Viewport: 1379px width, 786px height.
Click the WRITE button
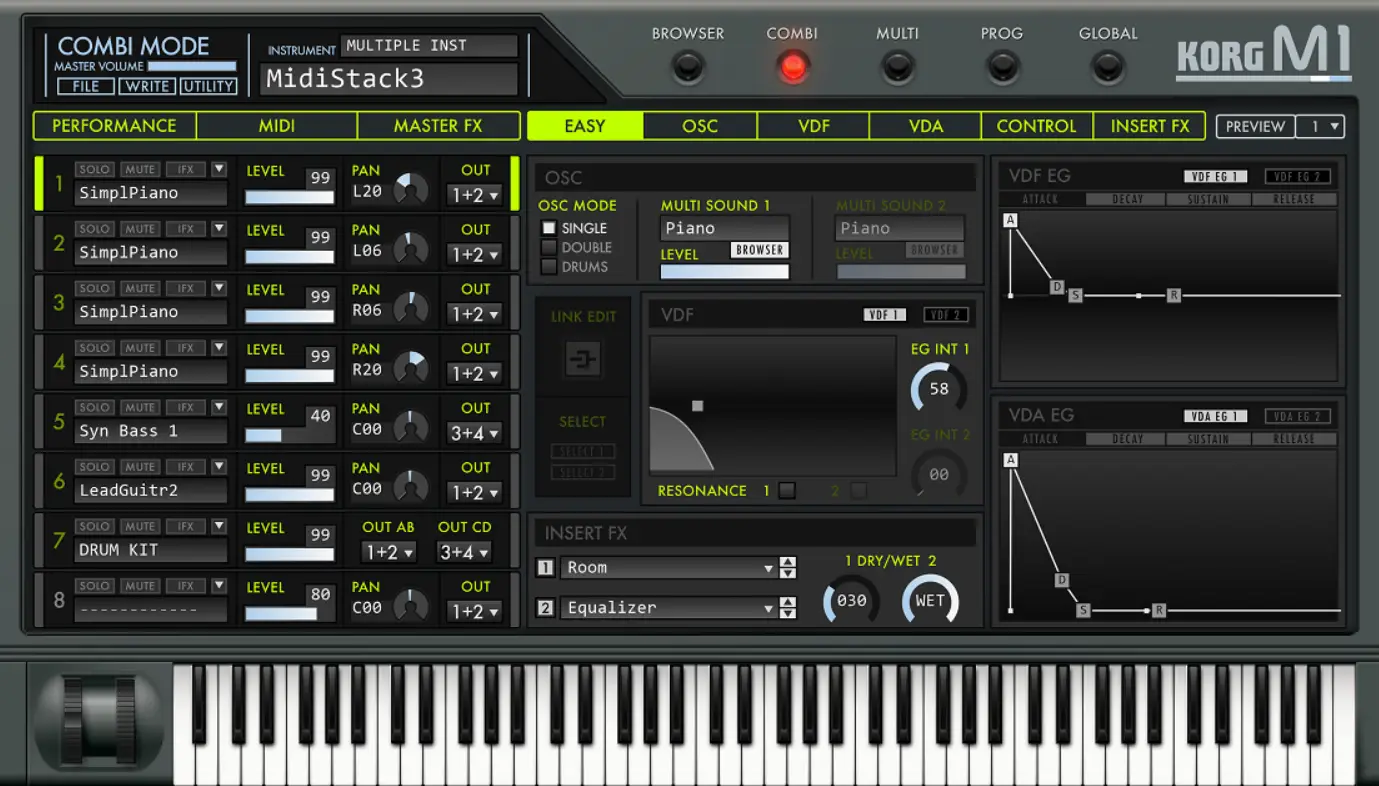pyautogui.click(x=146, y=86)
